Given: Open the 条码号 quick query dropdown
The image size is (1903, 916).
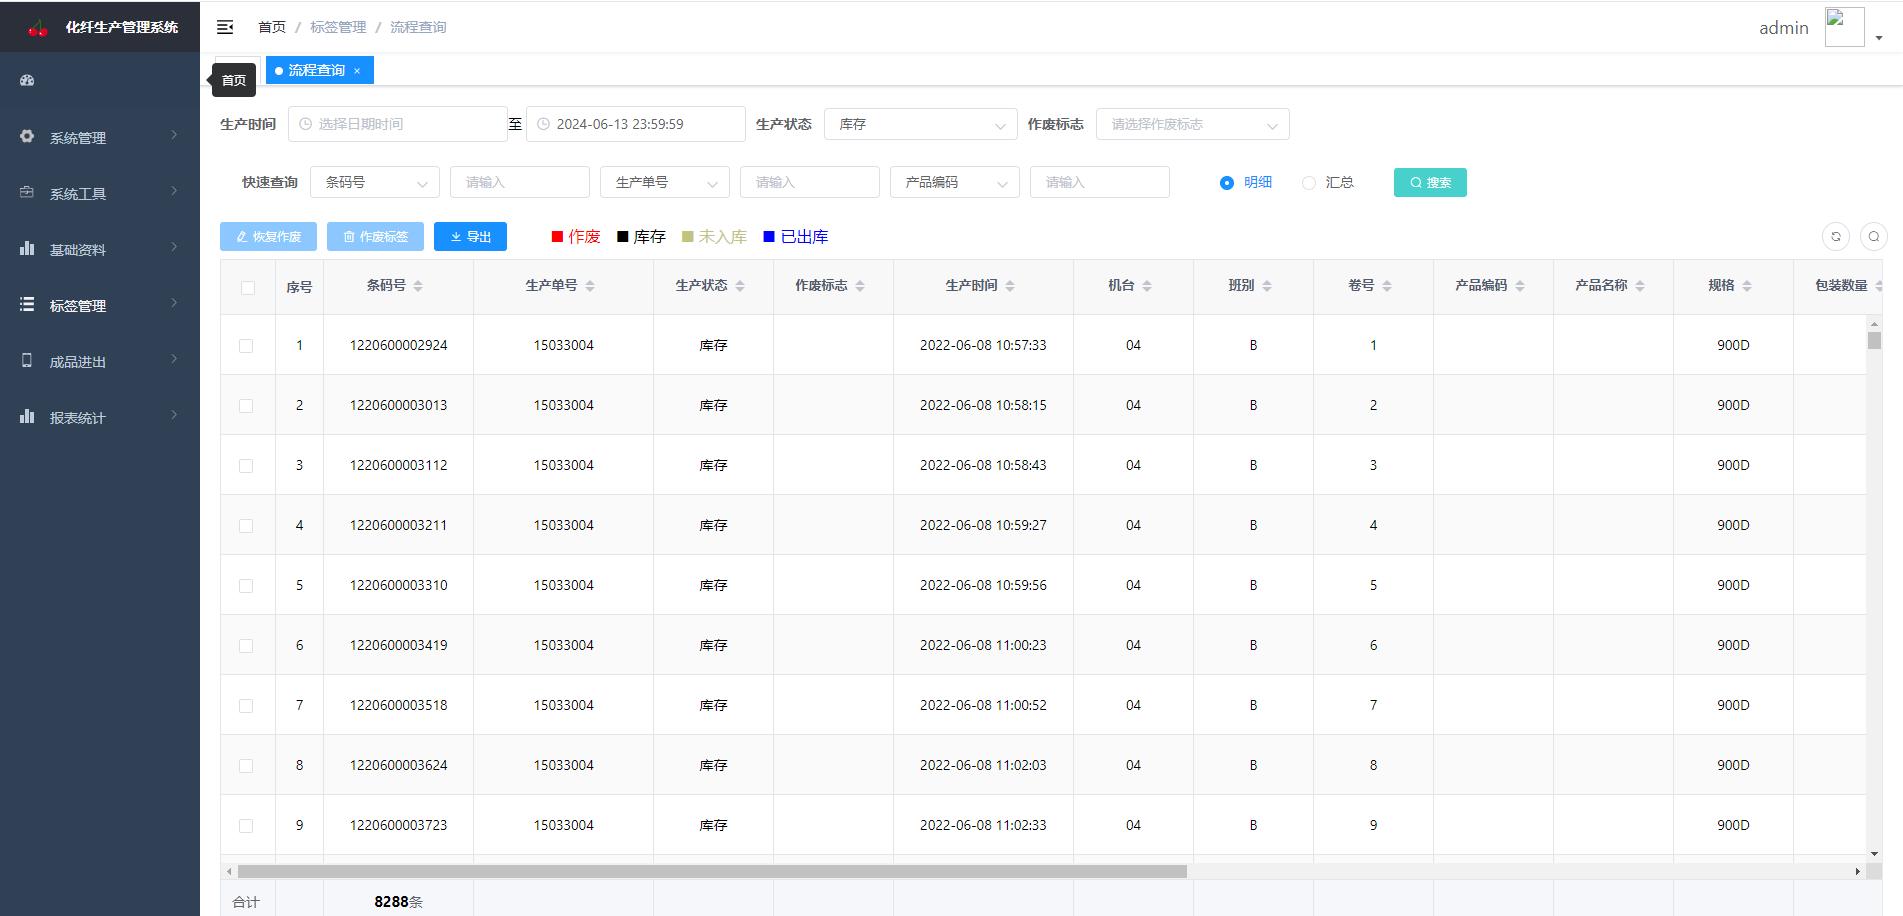Looking at the screenshot, I should (x=375, y=182).
